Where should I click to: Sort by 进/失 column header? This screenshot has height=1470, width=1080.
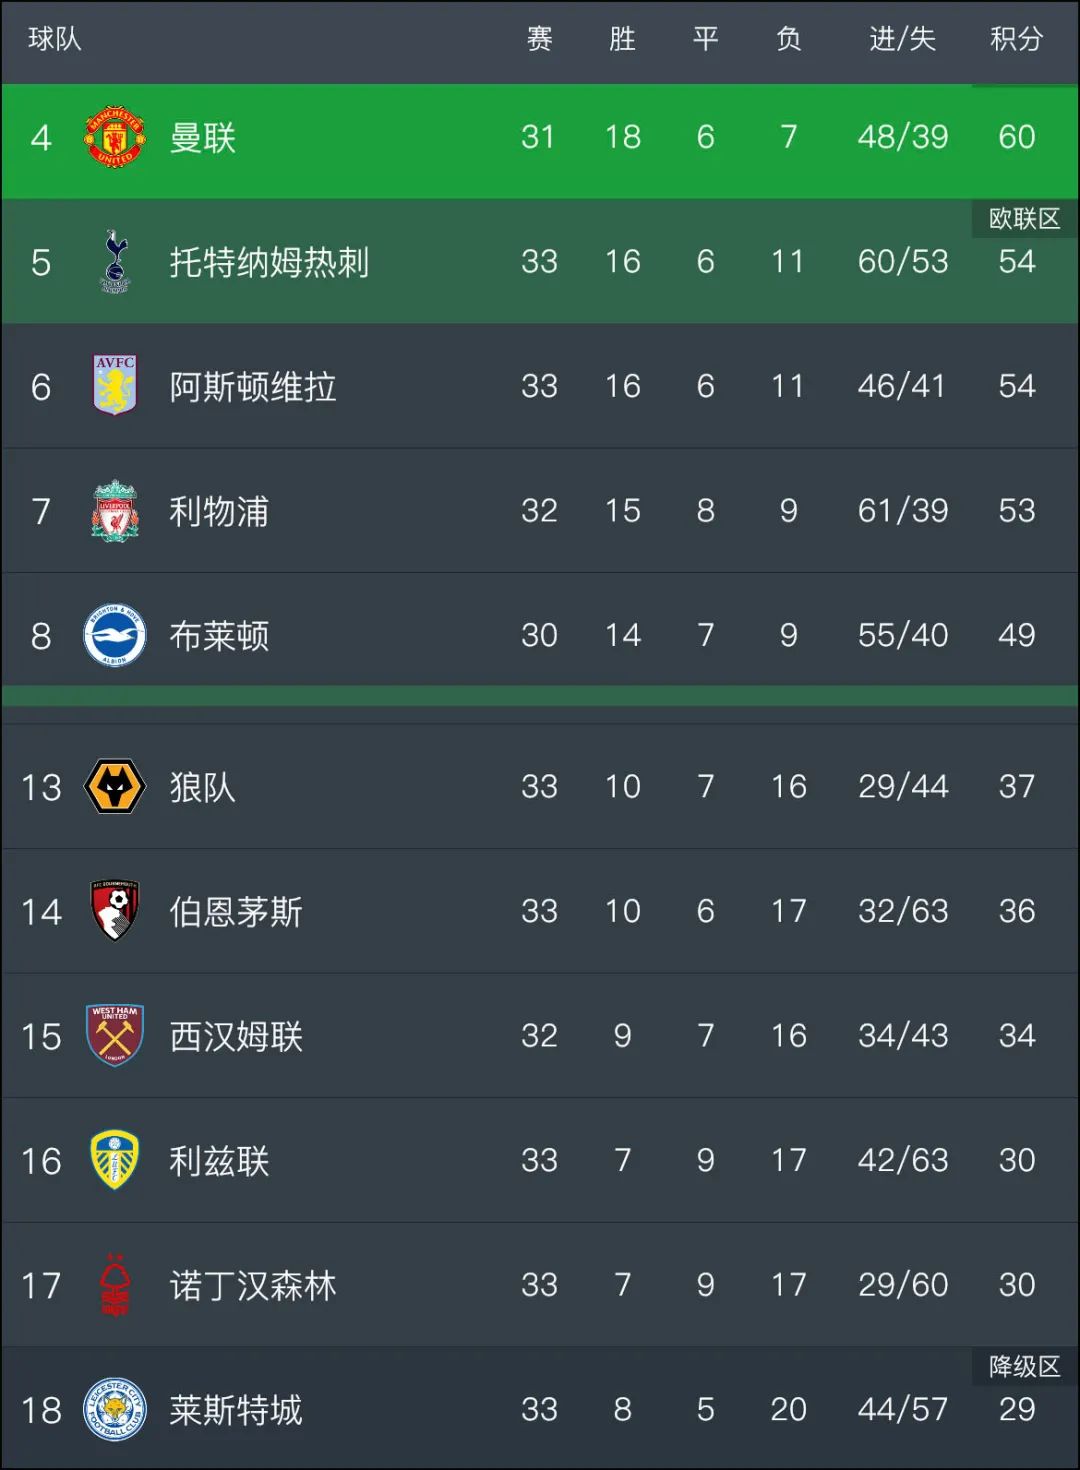coord(902,39)
